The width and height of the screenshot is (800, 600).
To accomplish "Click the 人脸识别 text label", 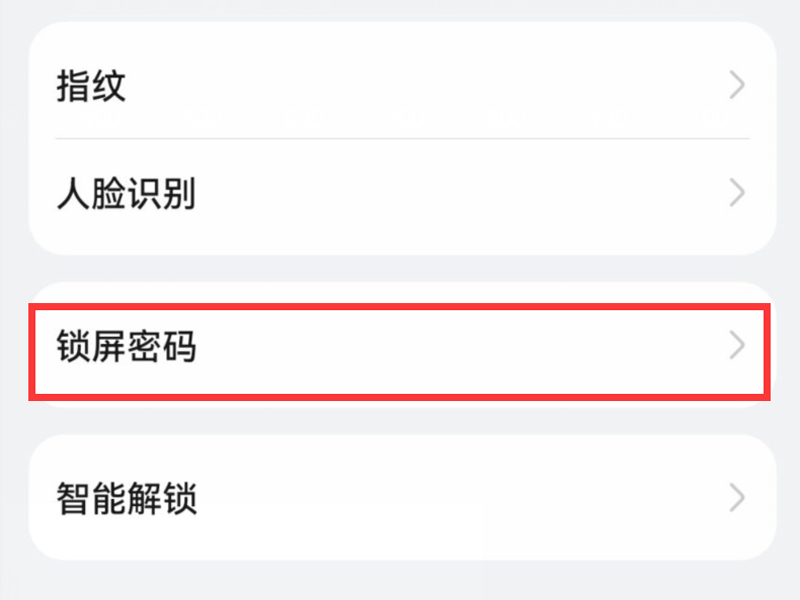I will point(125,192).
